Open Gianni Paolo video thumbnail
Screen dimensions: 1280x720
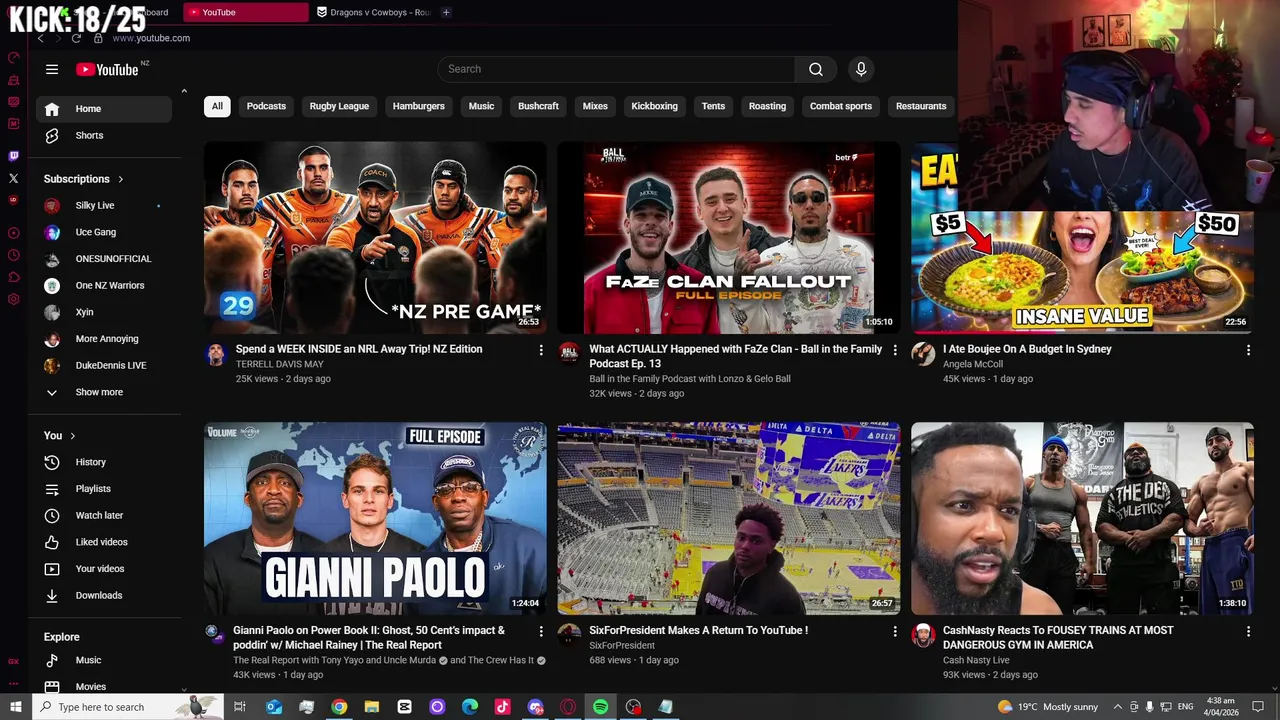[x=375, y=518]
